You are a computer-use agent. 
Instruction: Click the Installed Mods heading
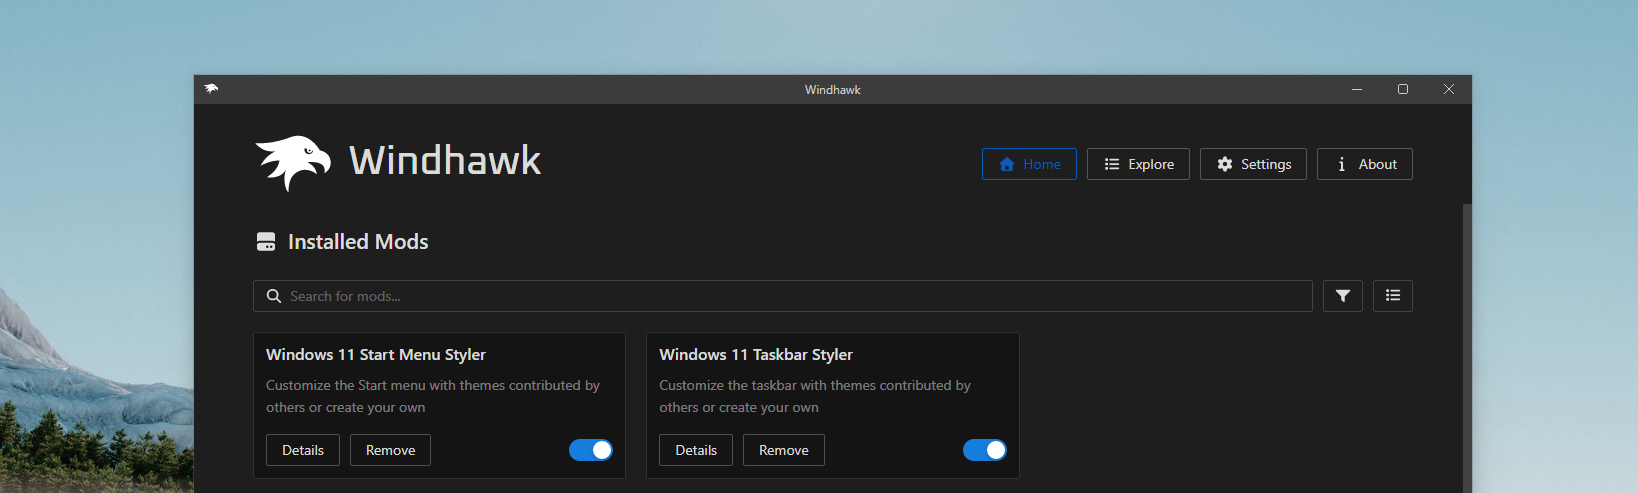[358, 242]
